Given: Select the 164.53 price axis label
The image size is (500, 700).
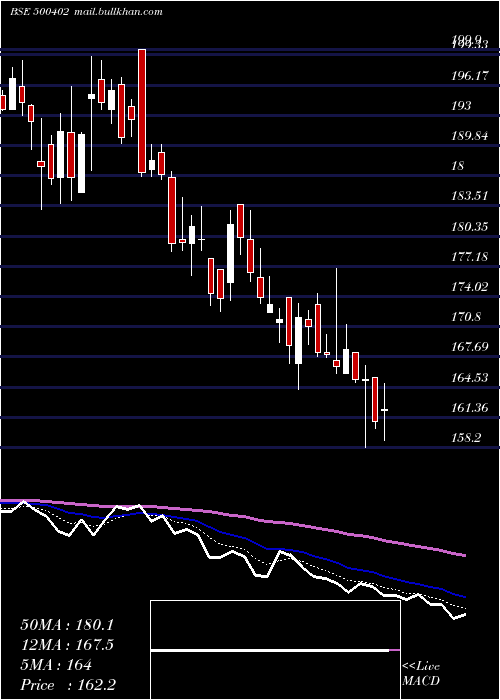Looking at the screenshot, I should pyautogui.click(x=470, y=378).
